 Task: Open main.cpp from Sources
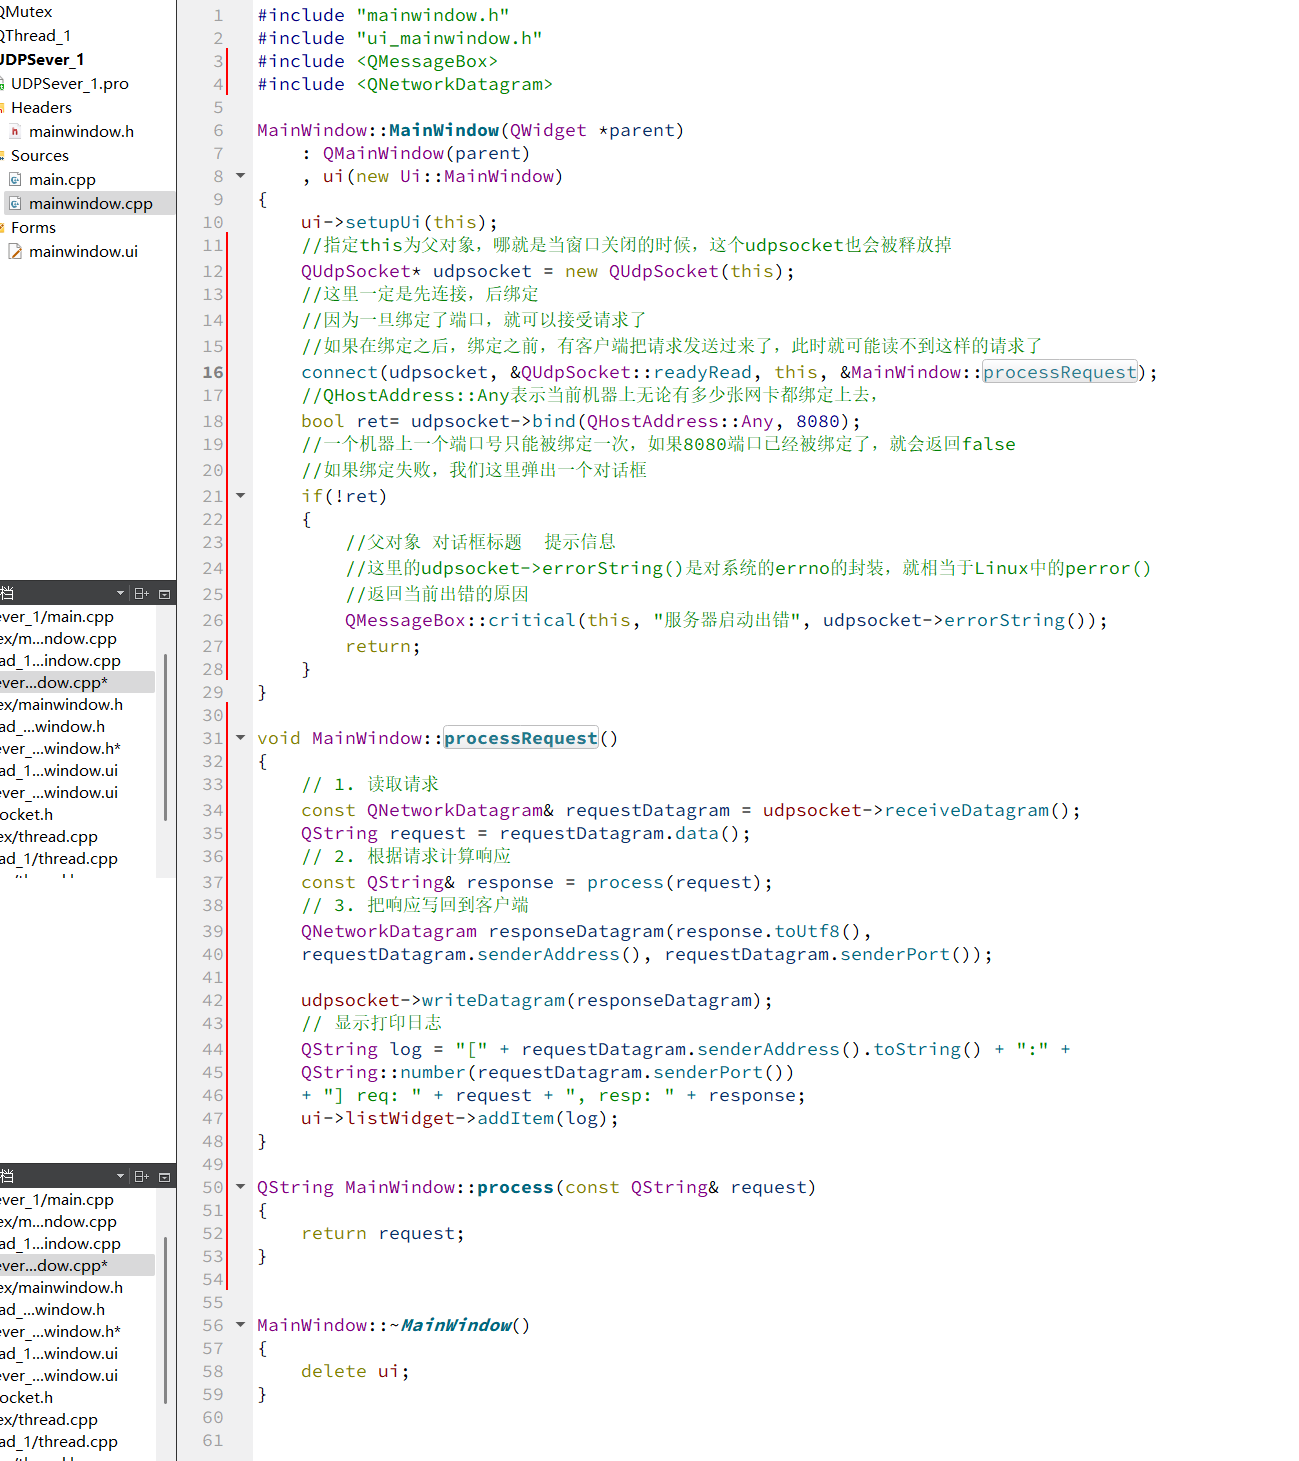click(62, 180)
